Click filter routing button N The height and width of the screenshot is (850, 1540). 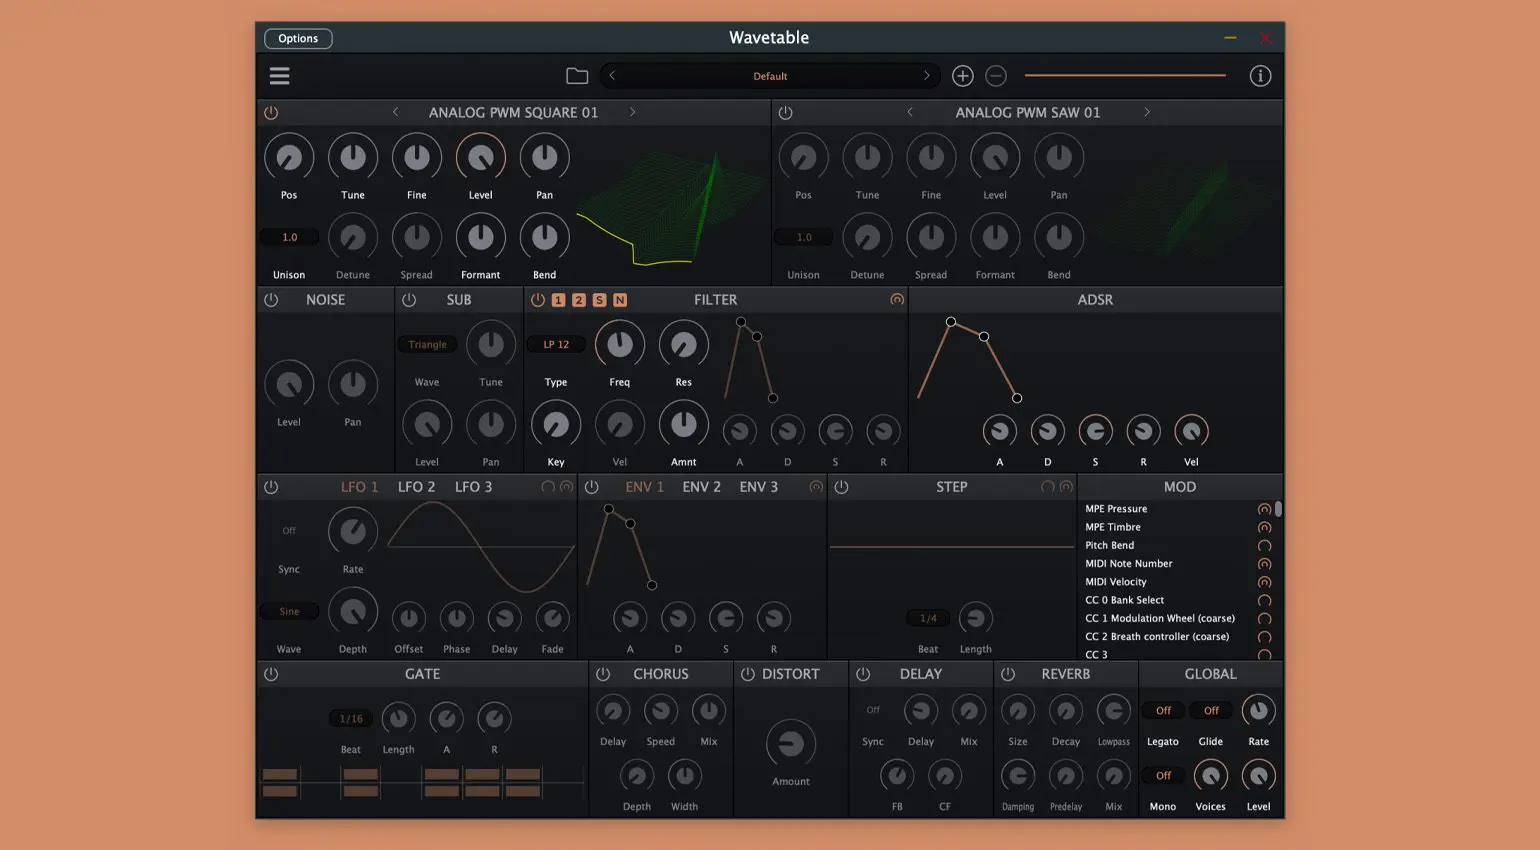[620, 300]
